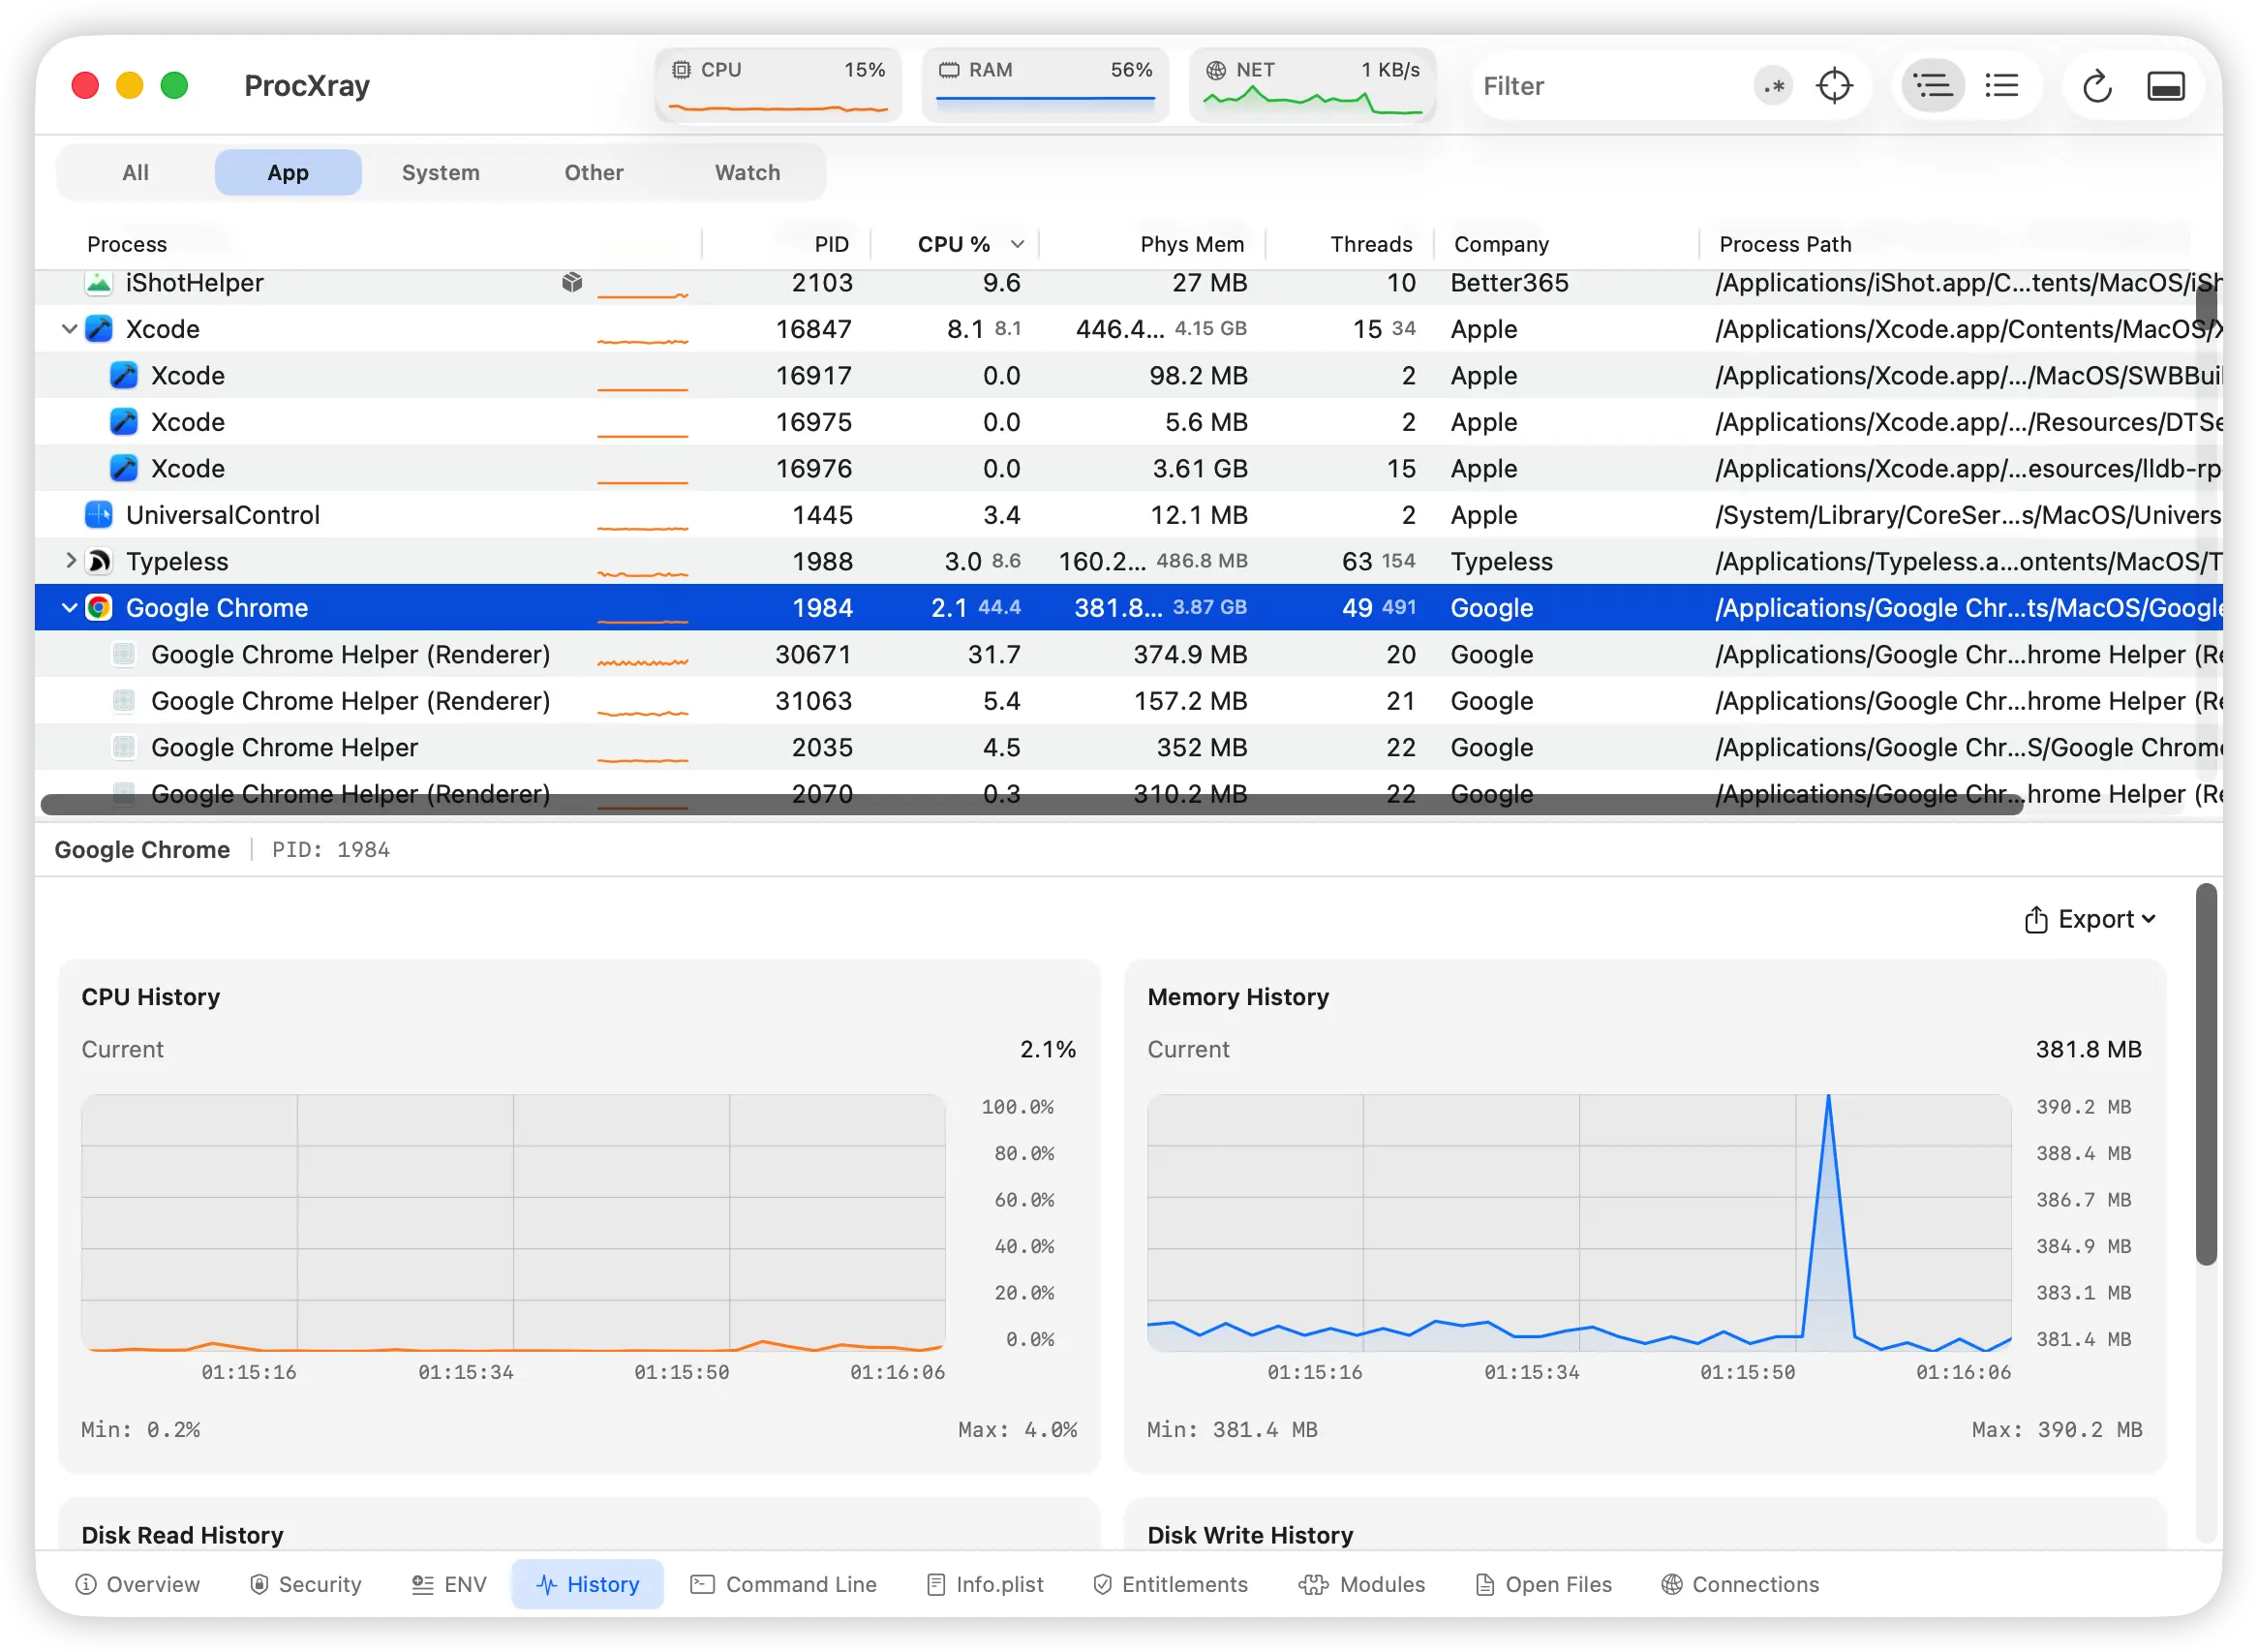Click the horizontal scrollbar in the process list

click(x=1030, y=805)
